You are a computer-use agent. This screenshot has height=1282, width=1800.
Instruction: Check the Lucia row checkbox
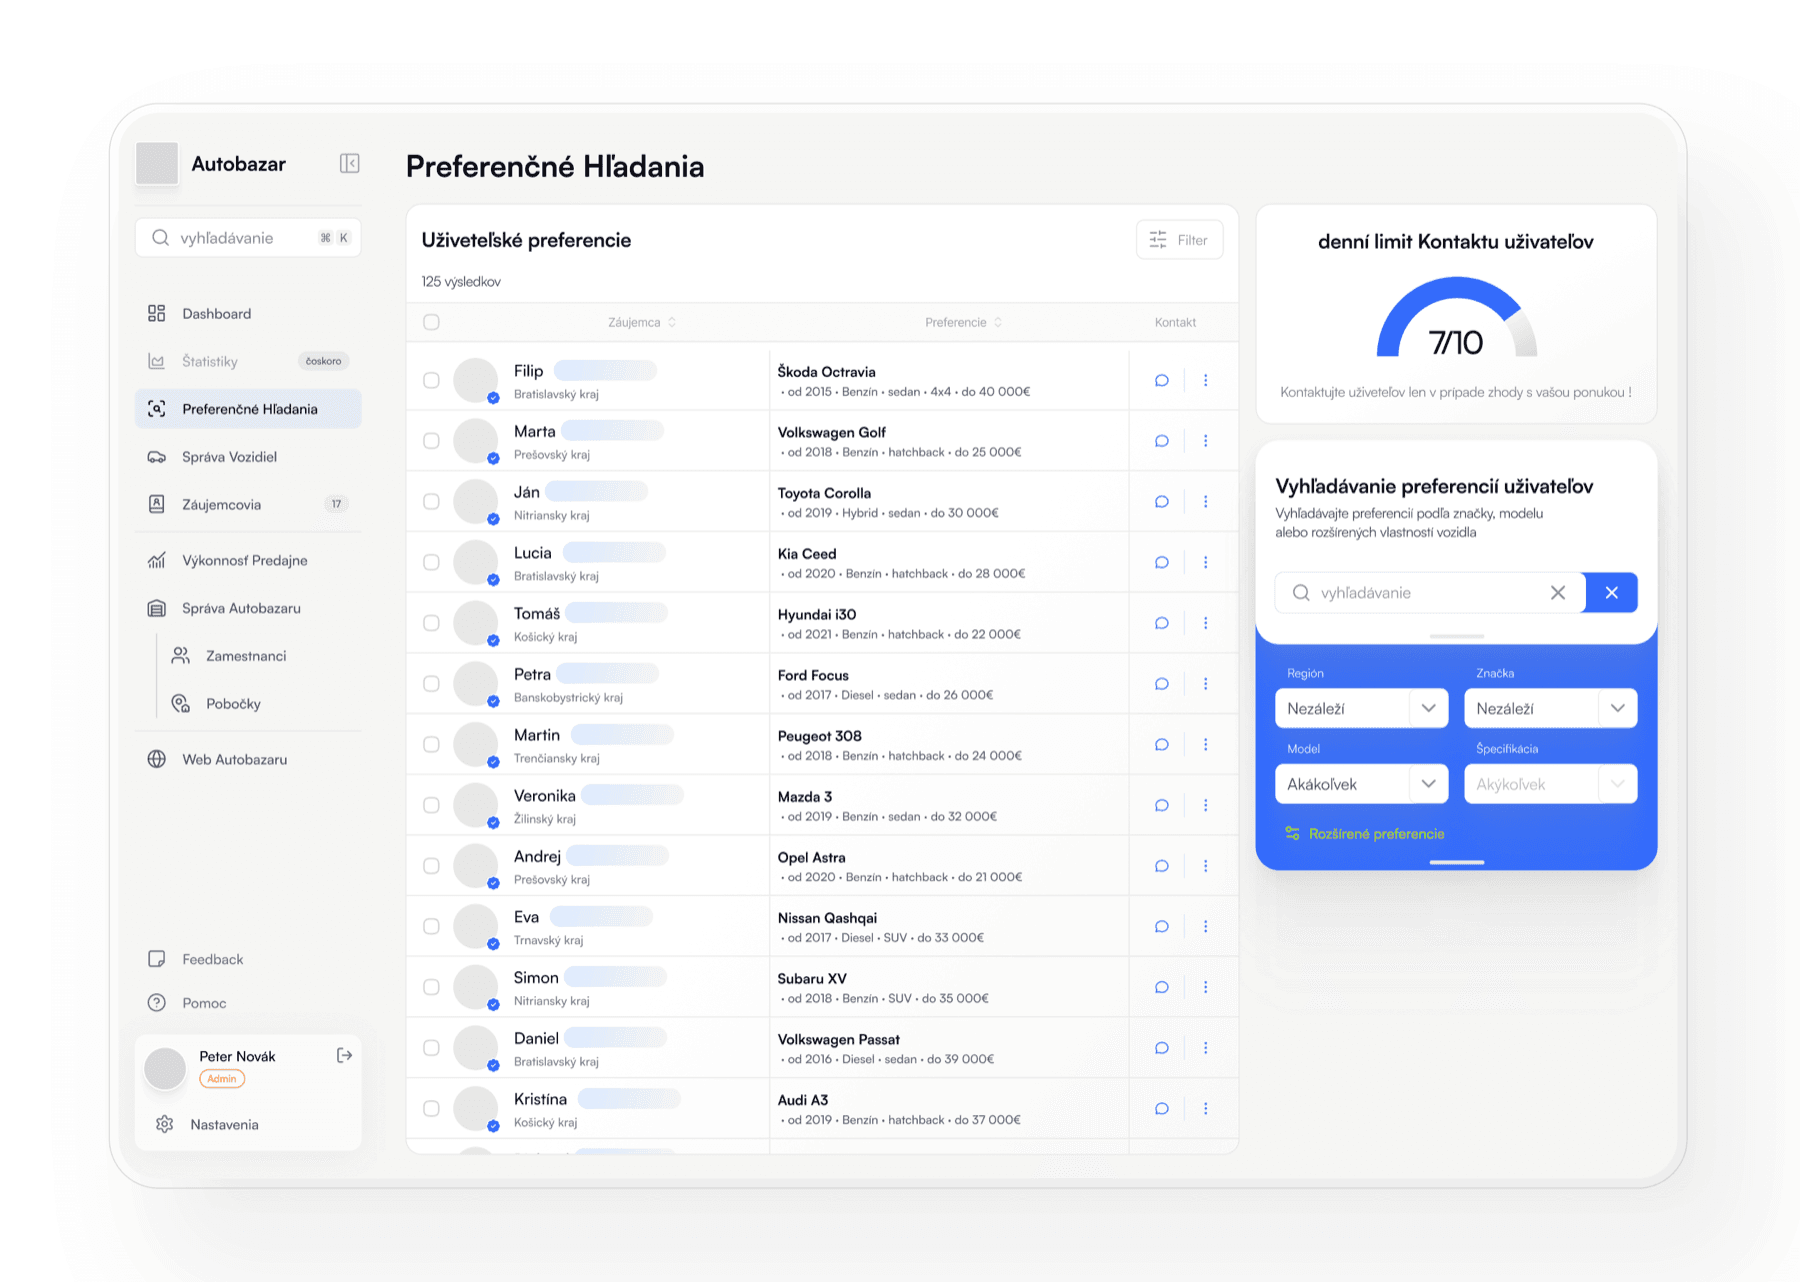coord(431,562)
